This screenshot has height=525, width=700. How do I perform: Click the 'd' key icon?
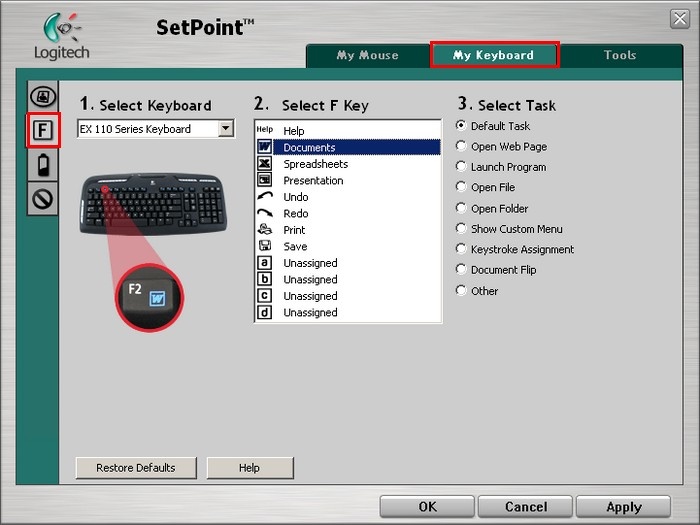tap(264, 312)
